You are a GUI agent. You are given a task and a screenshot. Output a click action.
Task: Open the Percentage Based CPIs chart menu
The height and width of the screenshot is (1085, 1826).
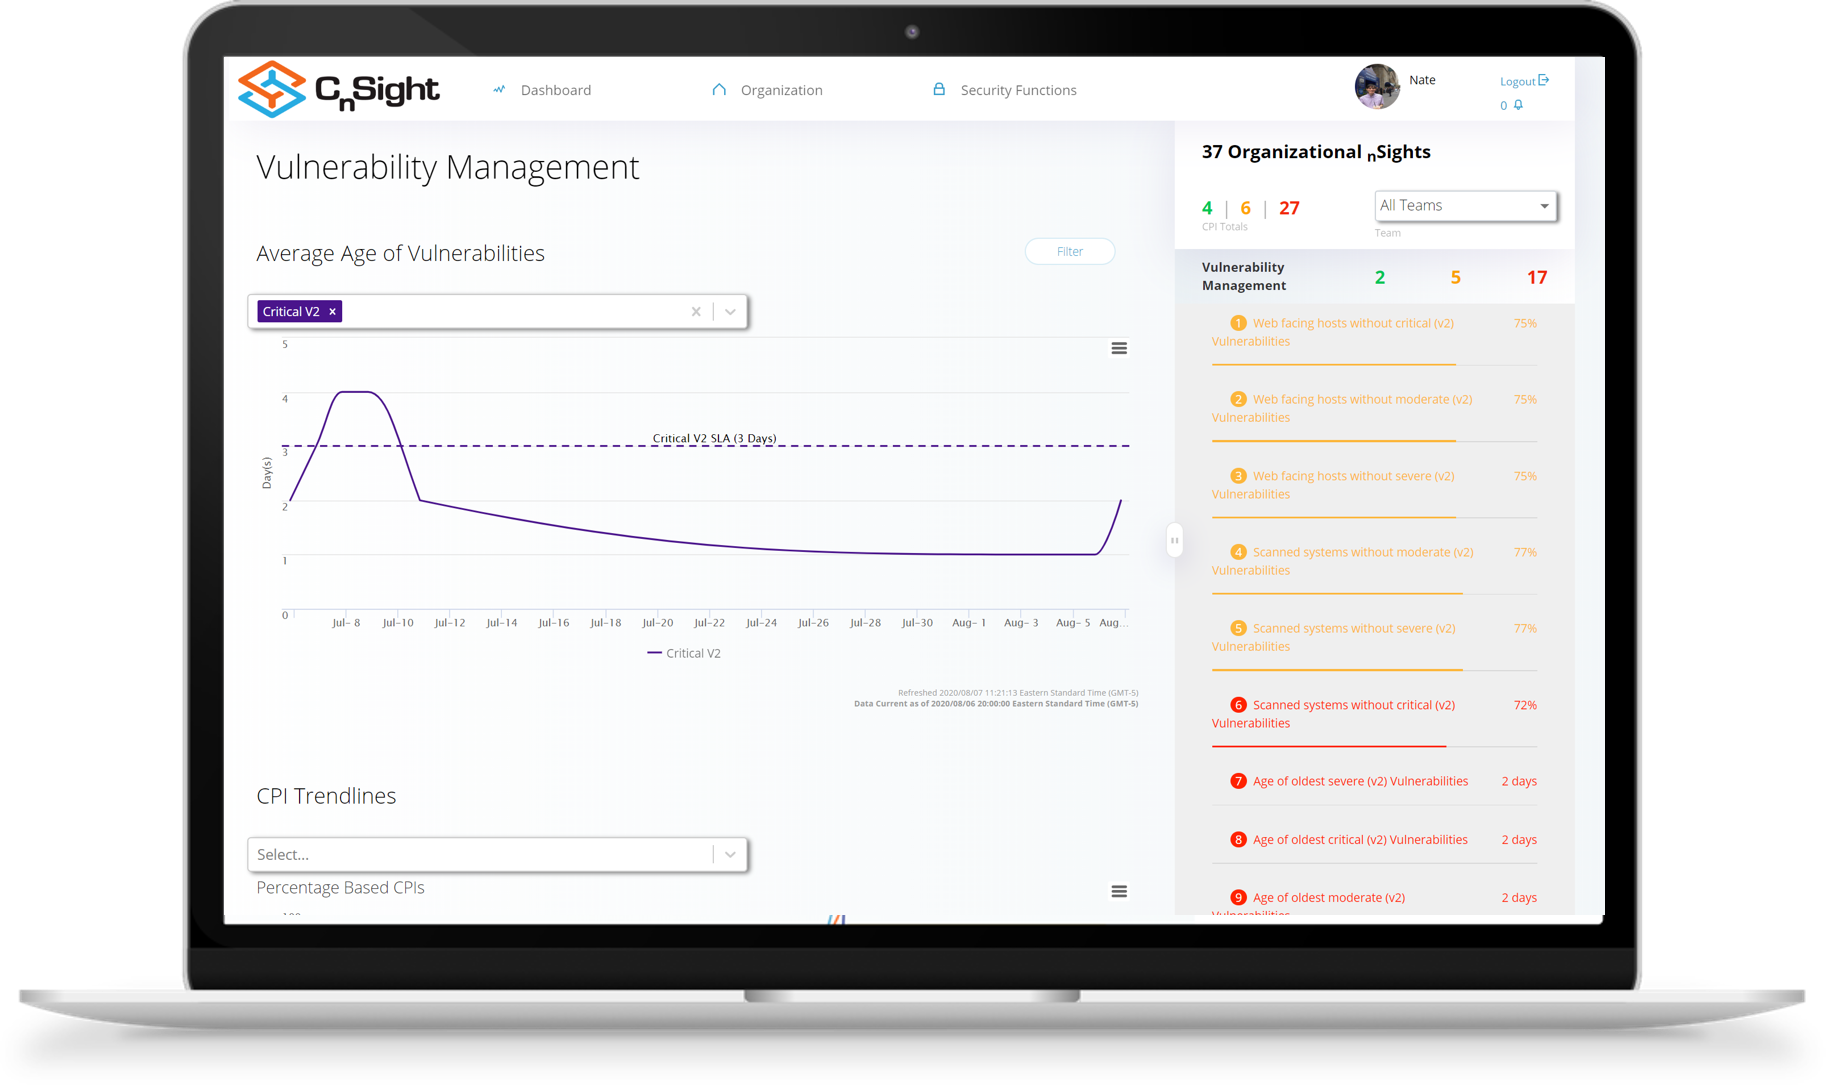point(1119,891)
